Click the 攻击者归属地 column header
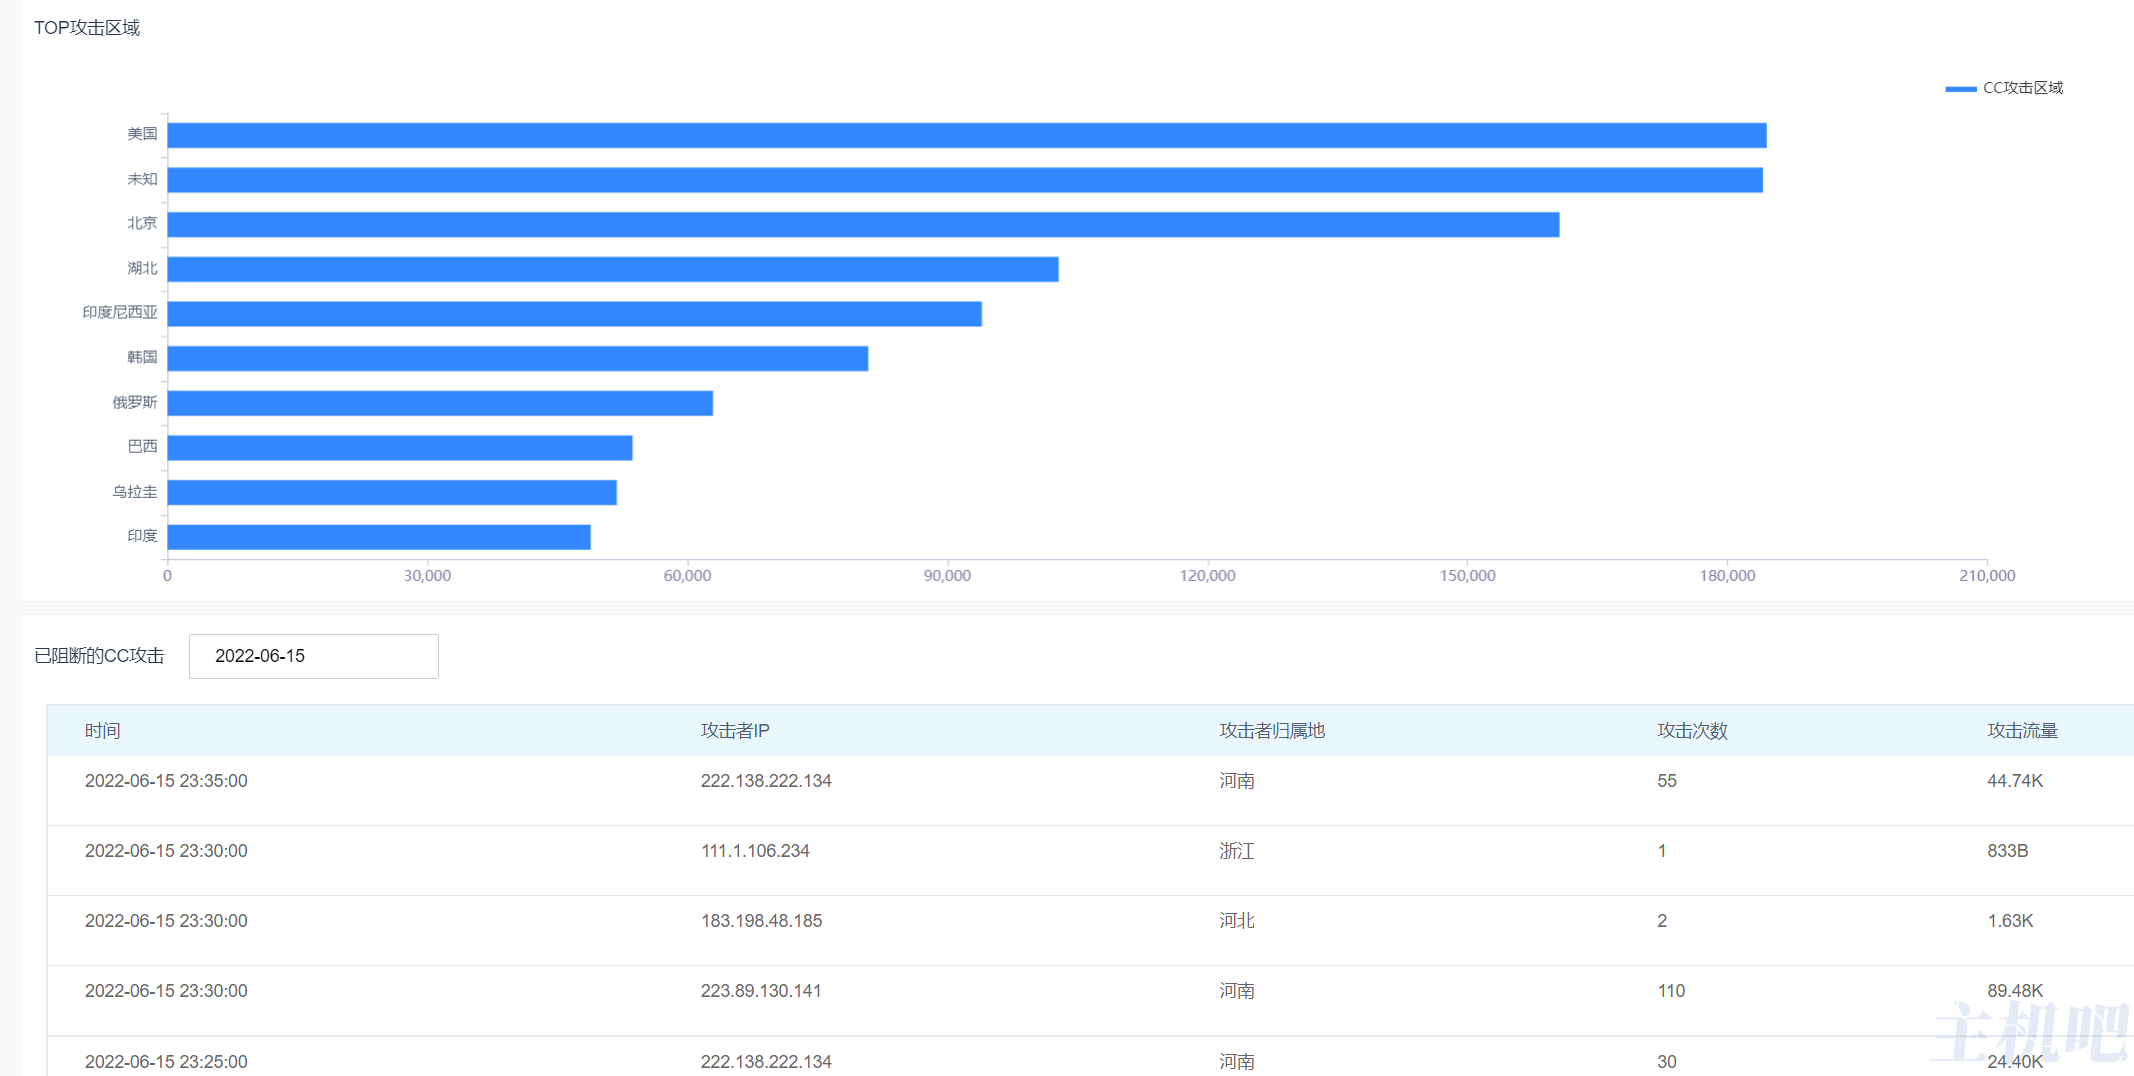 click(x=1272, y=731)
